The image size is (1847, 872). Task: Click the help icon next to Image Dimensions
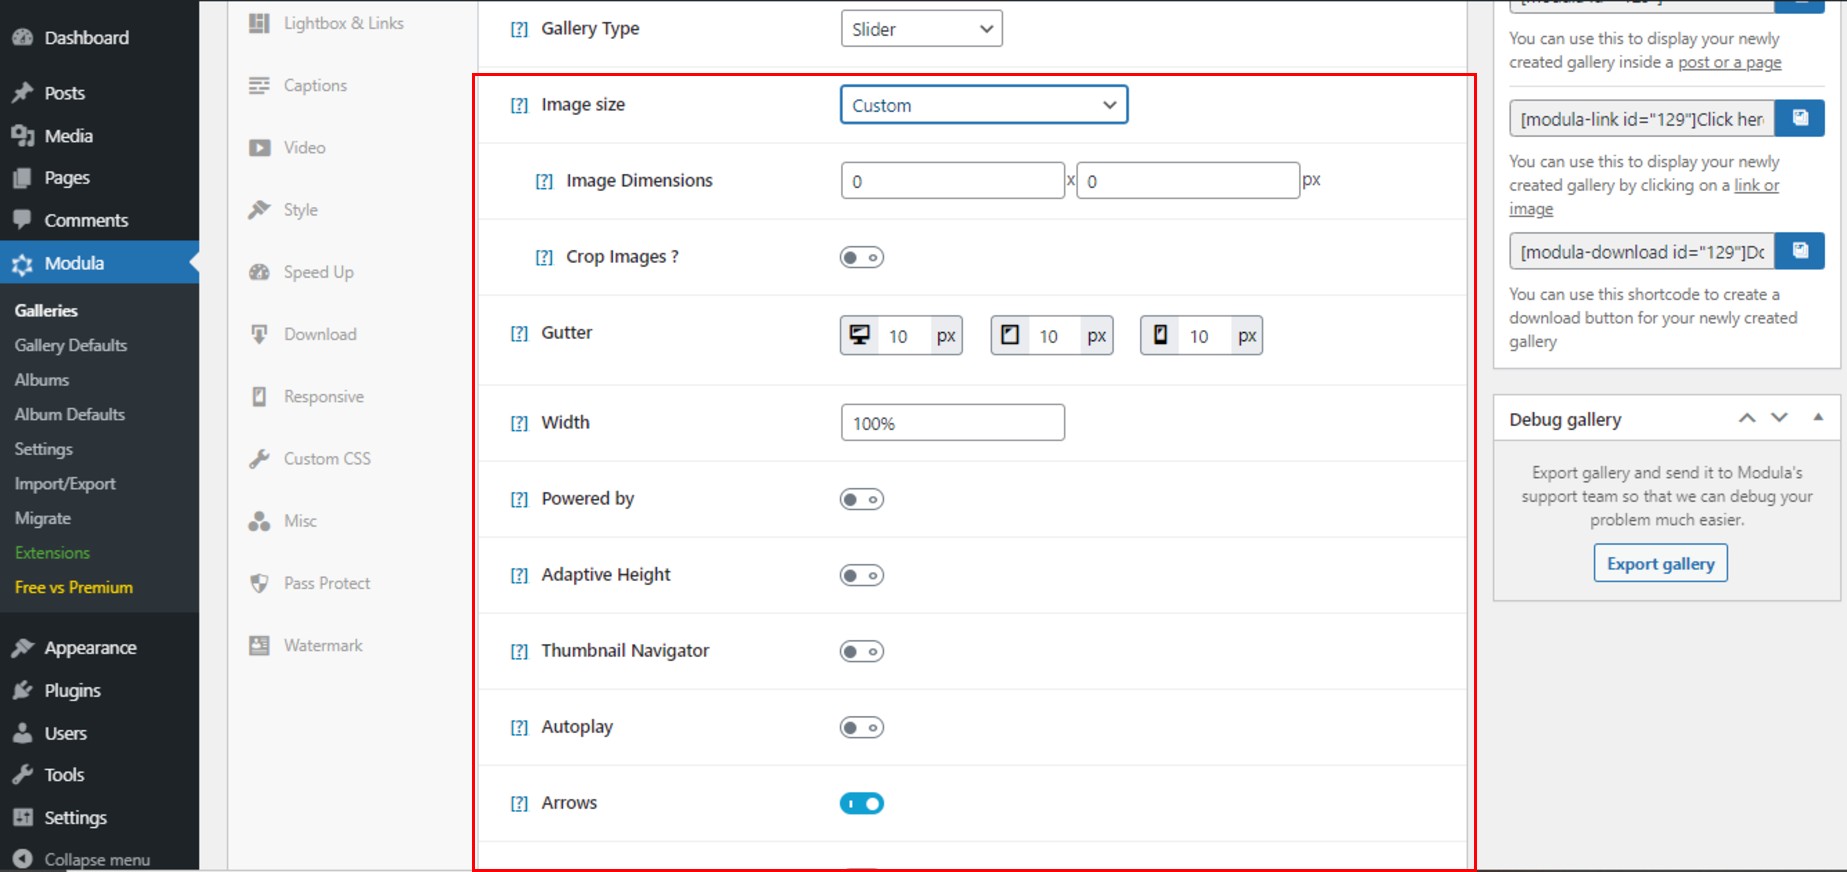point(544,181)
